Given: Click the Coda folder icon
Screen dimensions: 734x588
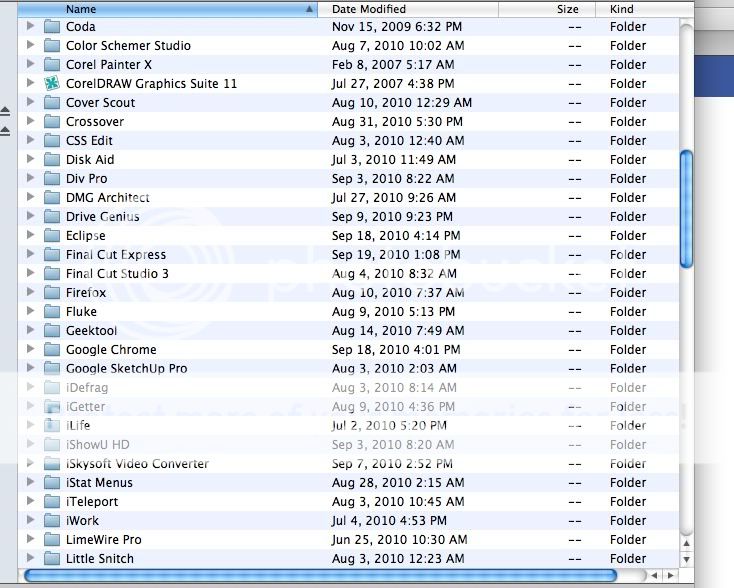Looking at the screenshot, I should [52, 27].
